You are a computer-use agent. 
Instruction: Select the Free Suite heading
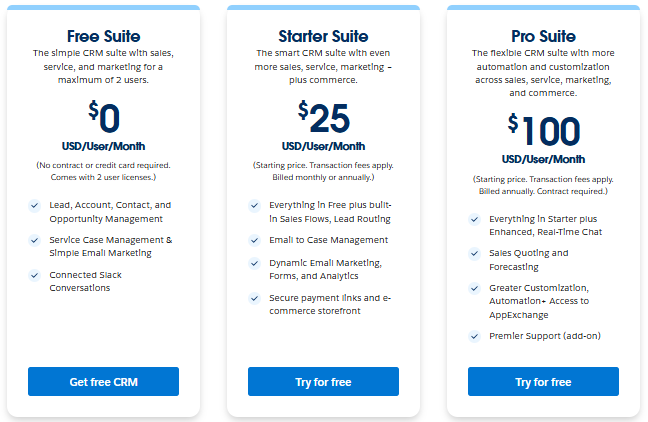(103, 36)
